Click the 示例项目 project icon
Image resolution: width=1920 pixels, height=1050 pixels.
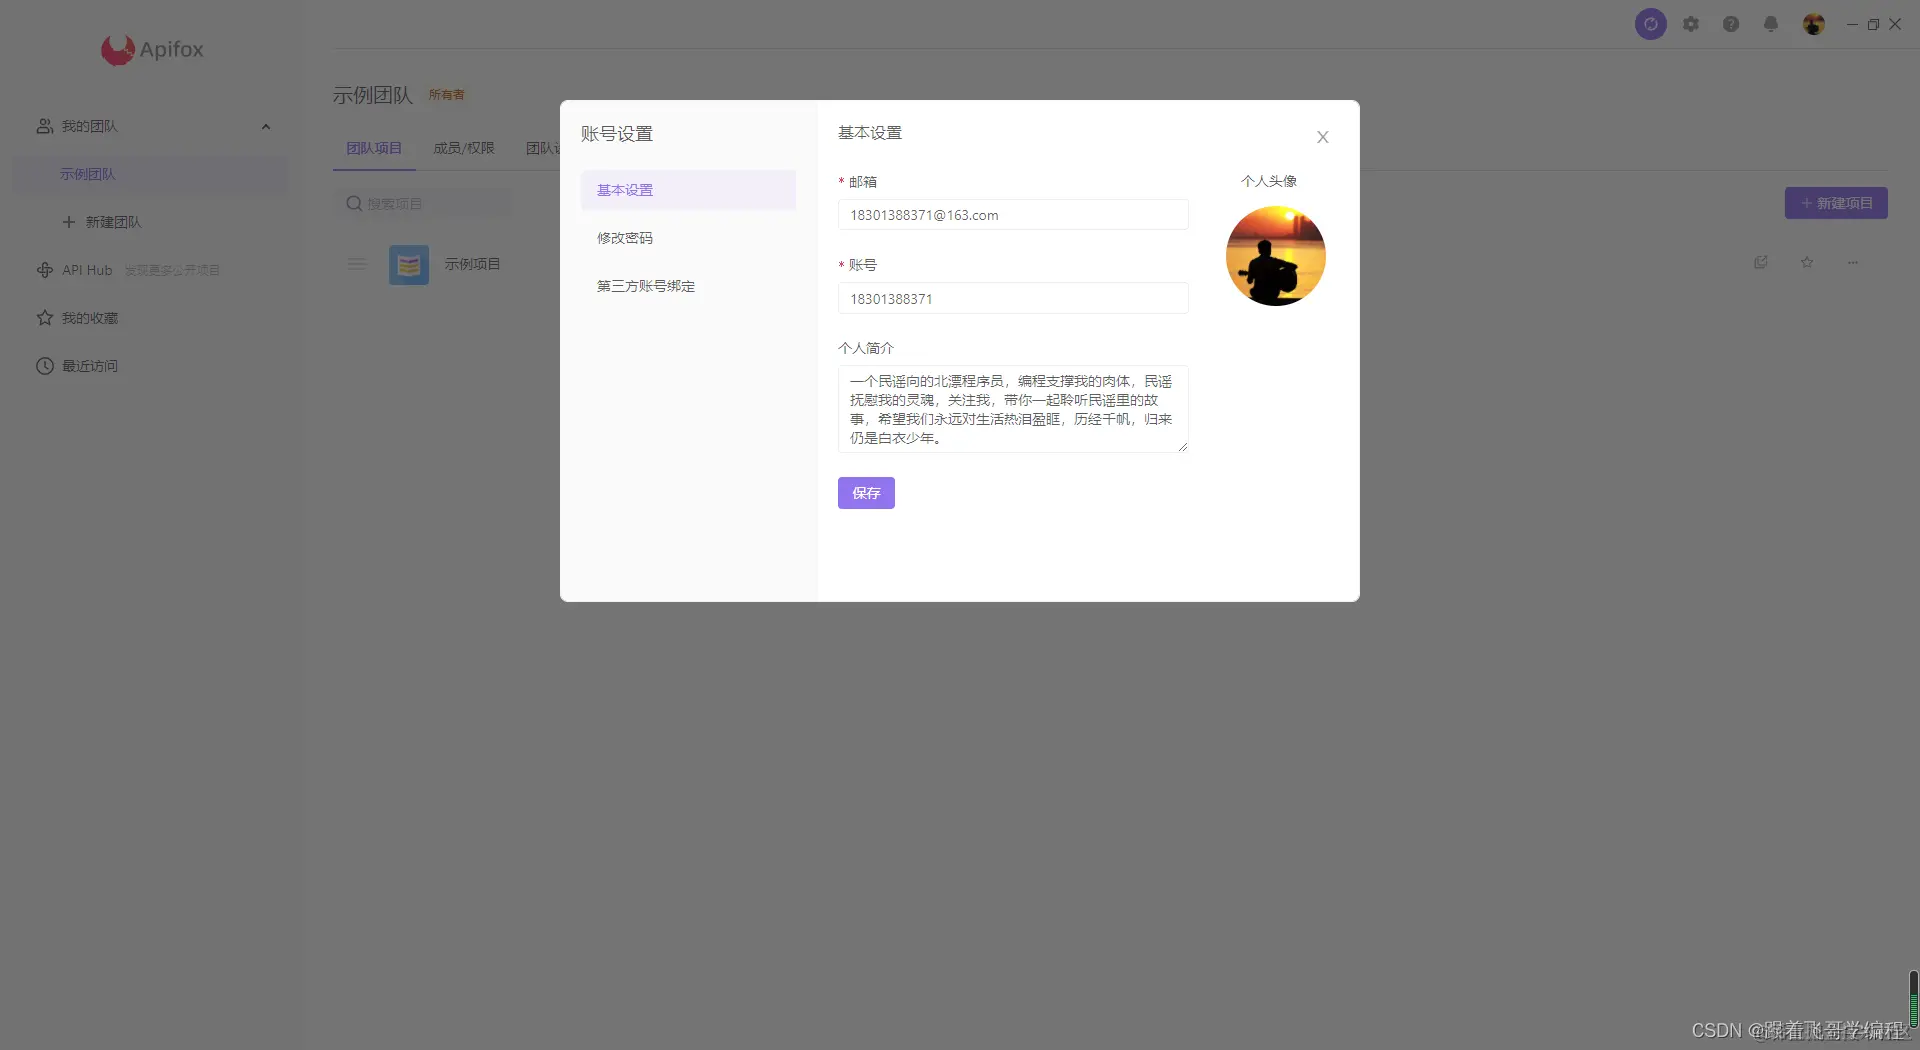pos(409,265)
